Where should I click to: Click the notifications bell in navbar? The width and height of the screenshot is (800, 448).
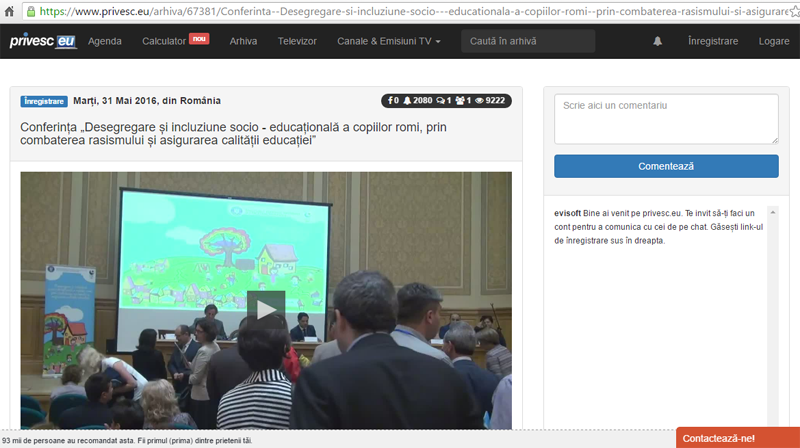pyautogui.click(x=658, y=41)
